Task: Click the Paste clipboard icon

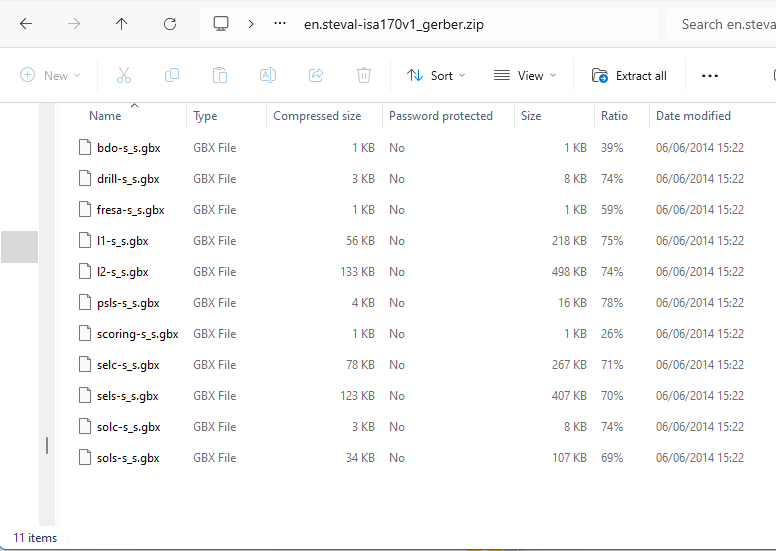Action: (x=220, y=75)
